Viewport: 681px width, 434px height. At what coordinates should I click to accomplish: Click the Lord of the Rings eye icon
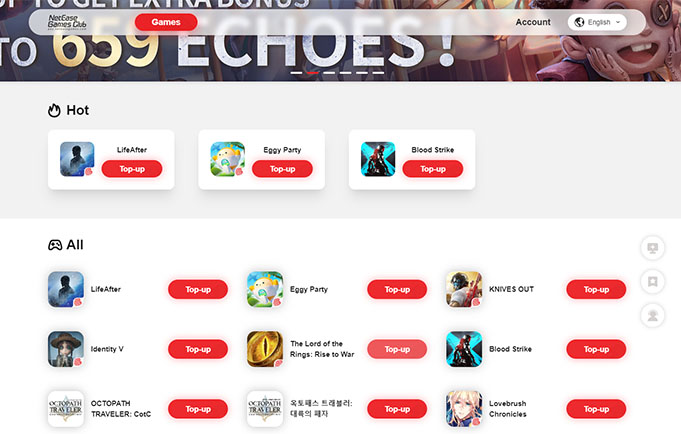point(265,349)
